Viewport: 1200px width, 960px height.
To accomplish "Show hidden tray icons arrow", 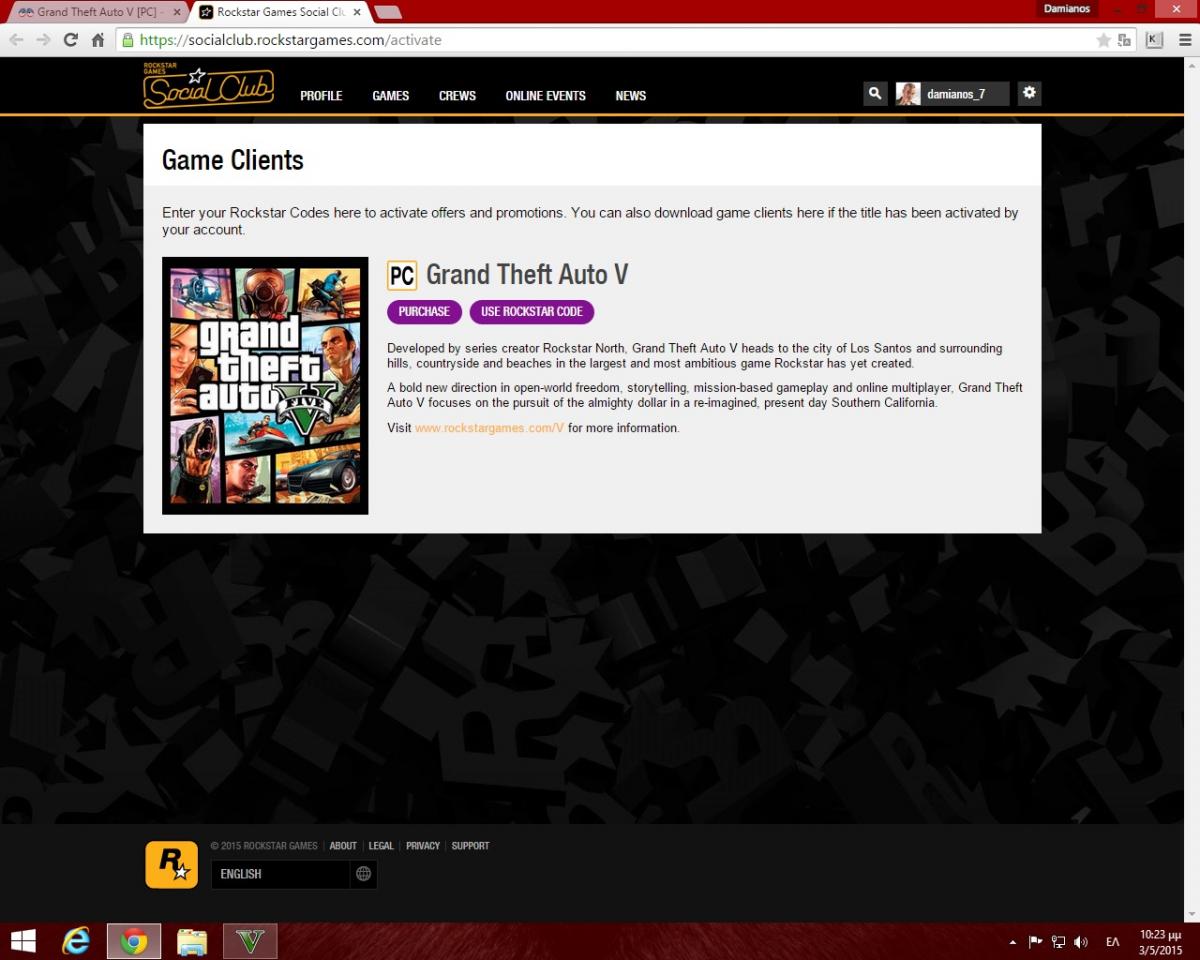I will click(x=1012, y=942).
